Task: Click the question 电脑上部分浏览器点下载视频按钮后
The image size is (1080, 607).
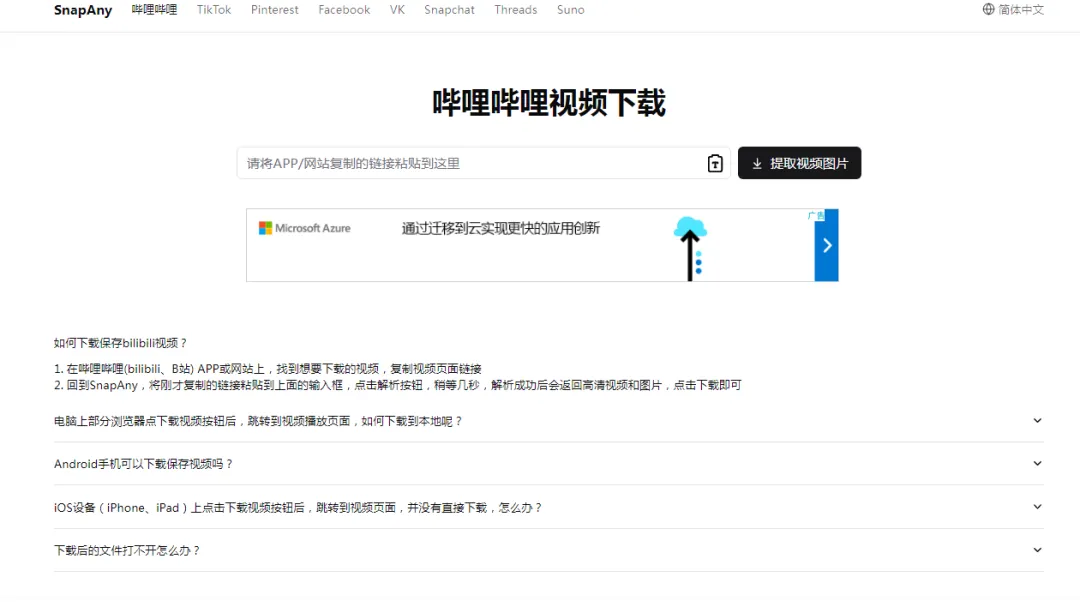Action: 258,421
